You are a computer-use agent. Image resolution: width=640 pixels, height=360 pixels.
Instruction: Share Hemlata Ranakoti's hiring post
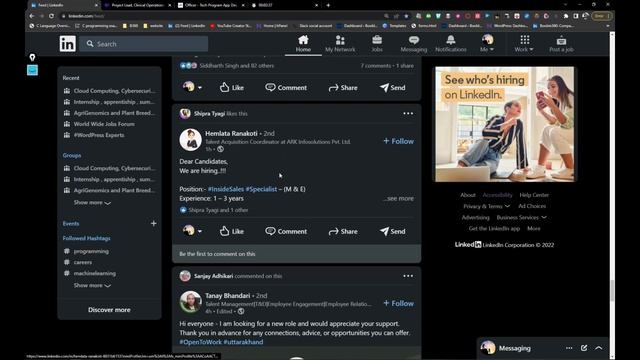tap(343, 231)
